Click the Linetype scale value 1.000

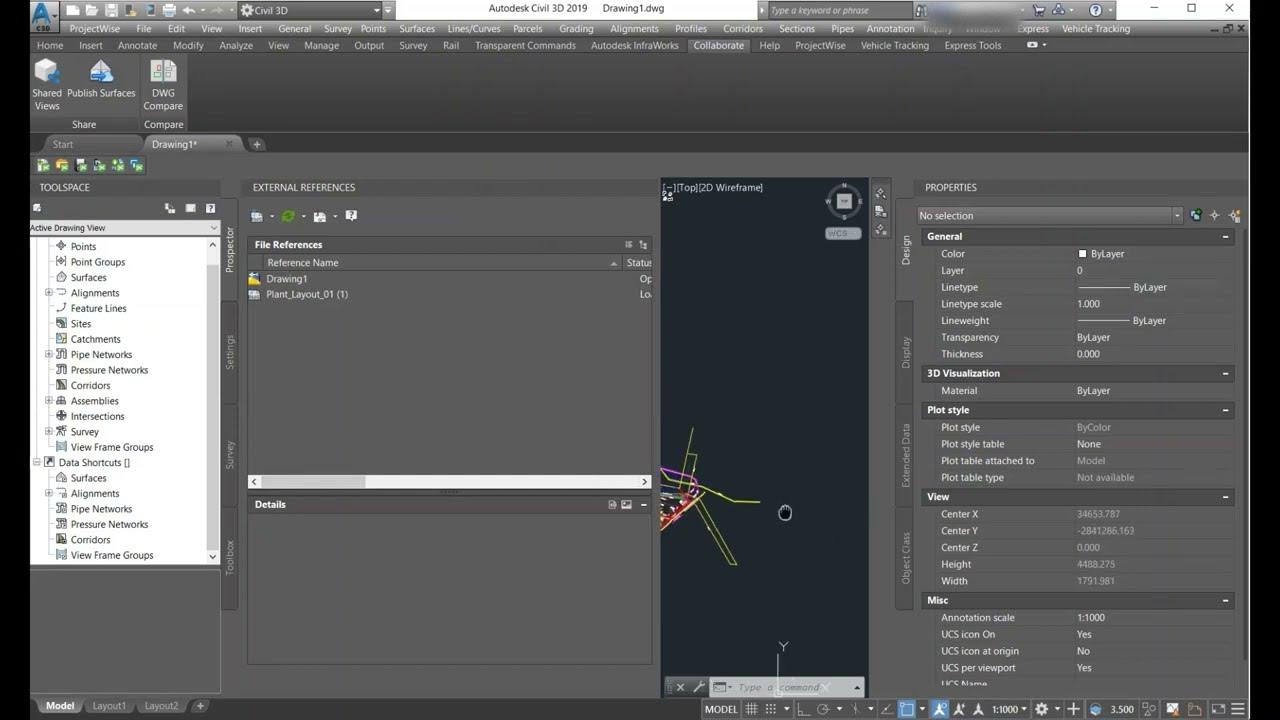point(1088,304)
